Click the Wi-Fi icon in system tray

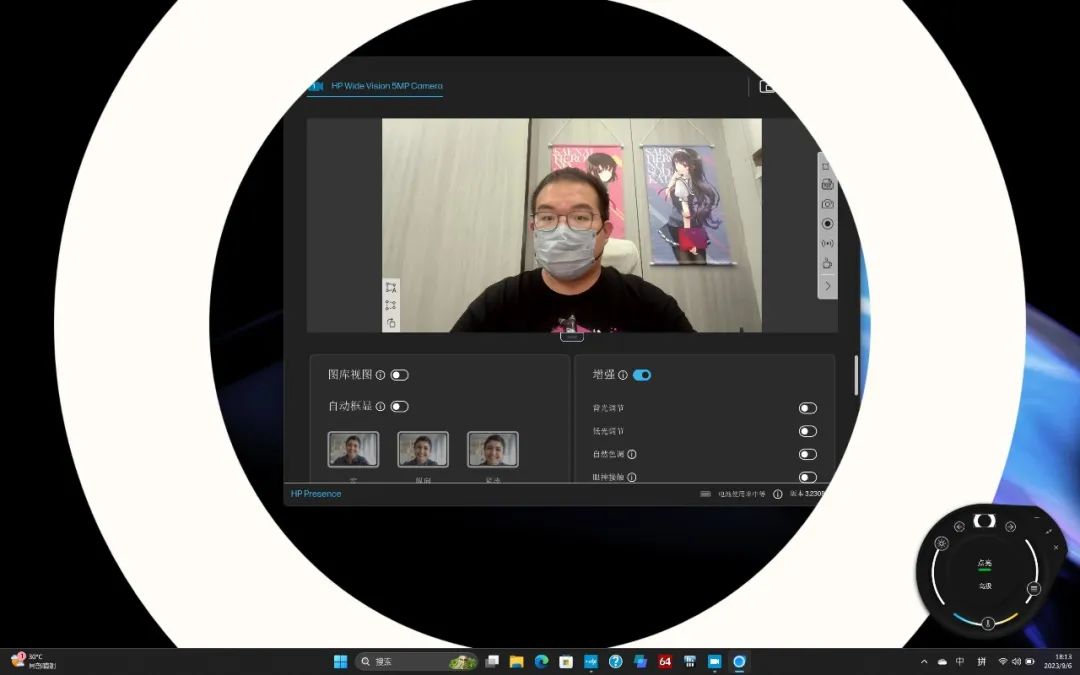[1003, 662]
